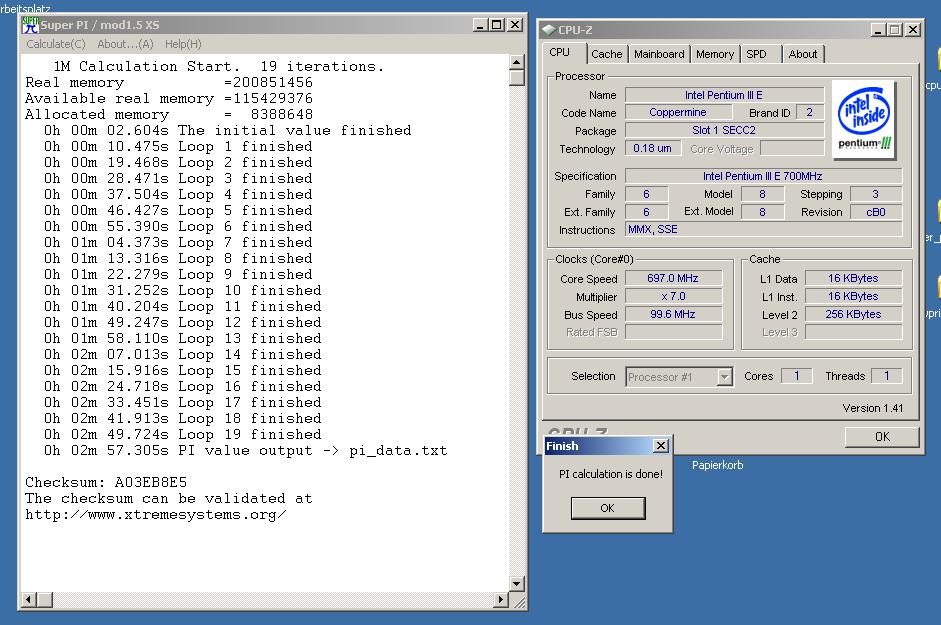
Task: Click the 'Checksum: A03EB8E5' line
Action: click(106, 482)
